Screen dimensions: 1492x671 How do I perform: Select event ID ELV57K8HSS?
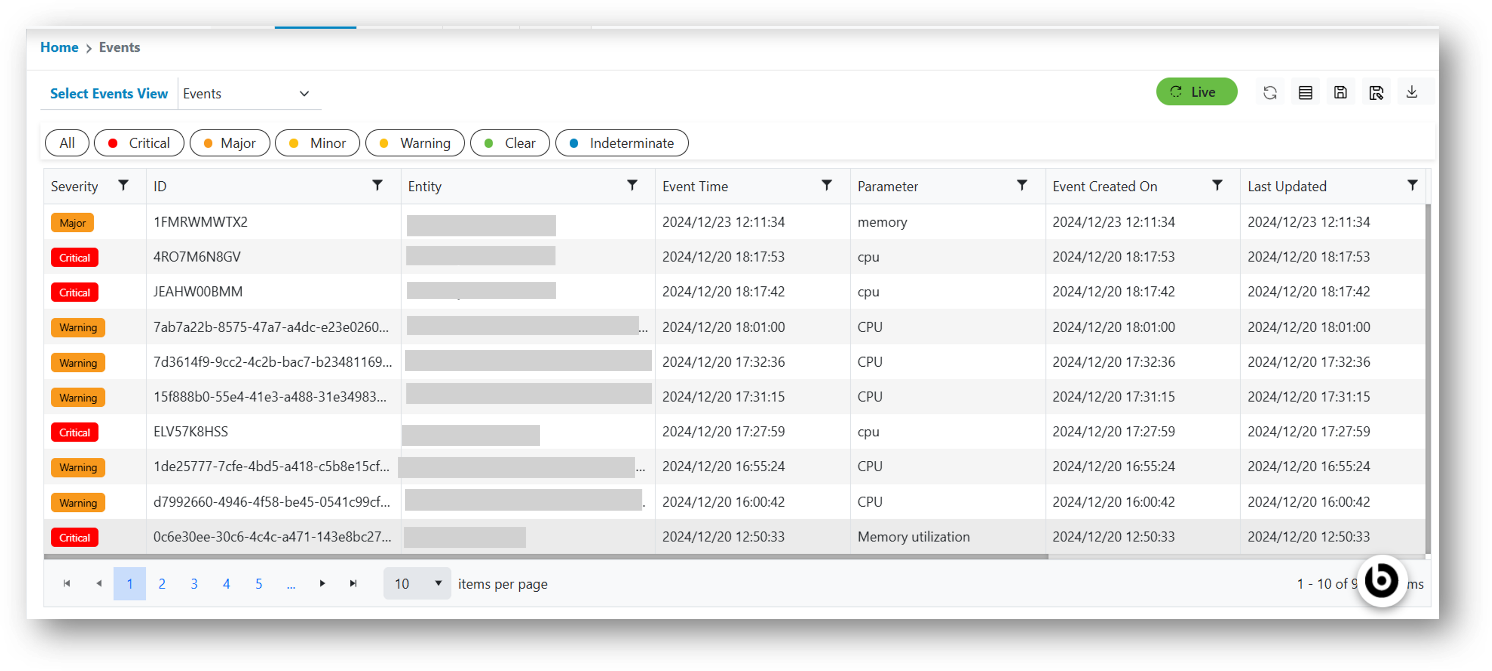(191, 432)
